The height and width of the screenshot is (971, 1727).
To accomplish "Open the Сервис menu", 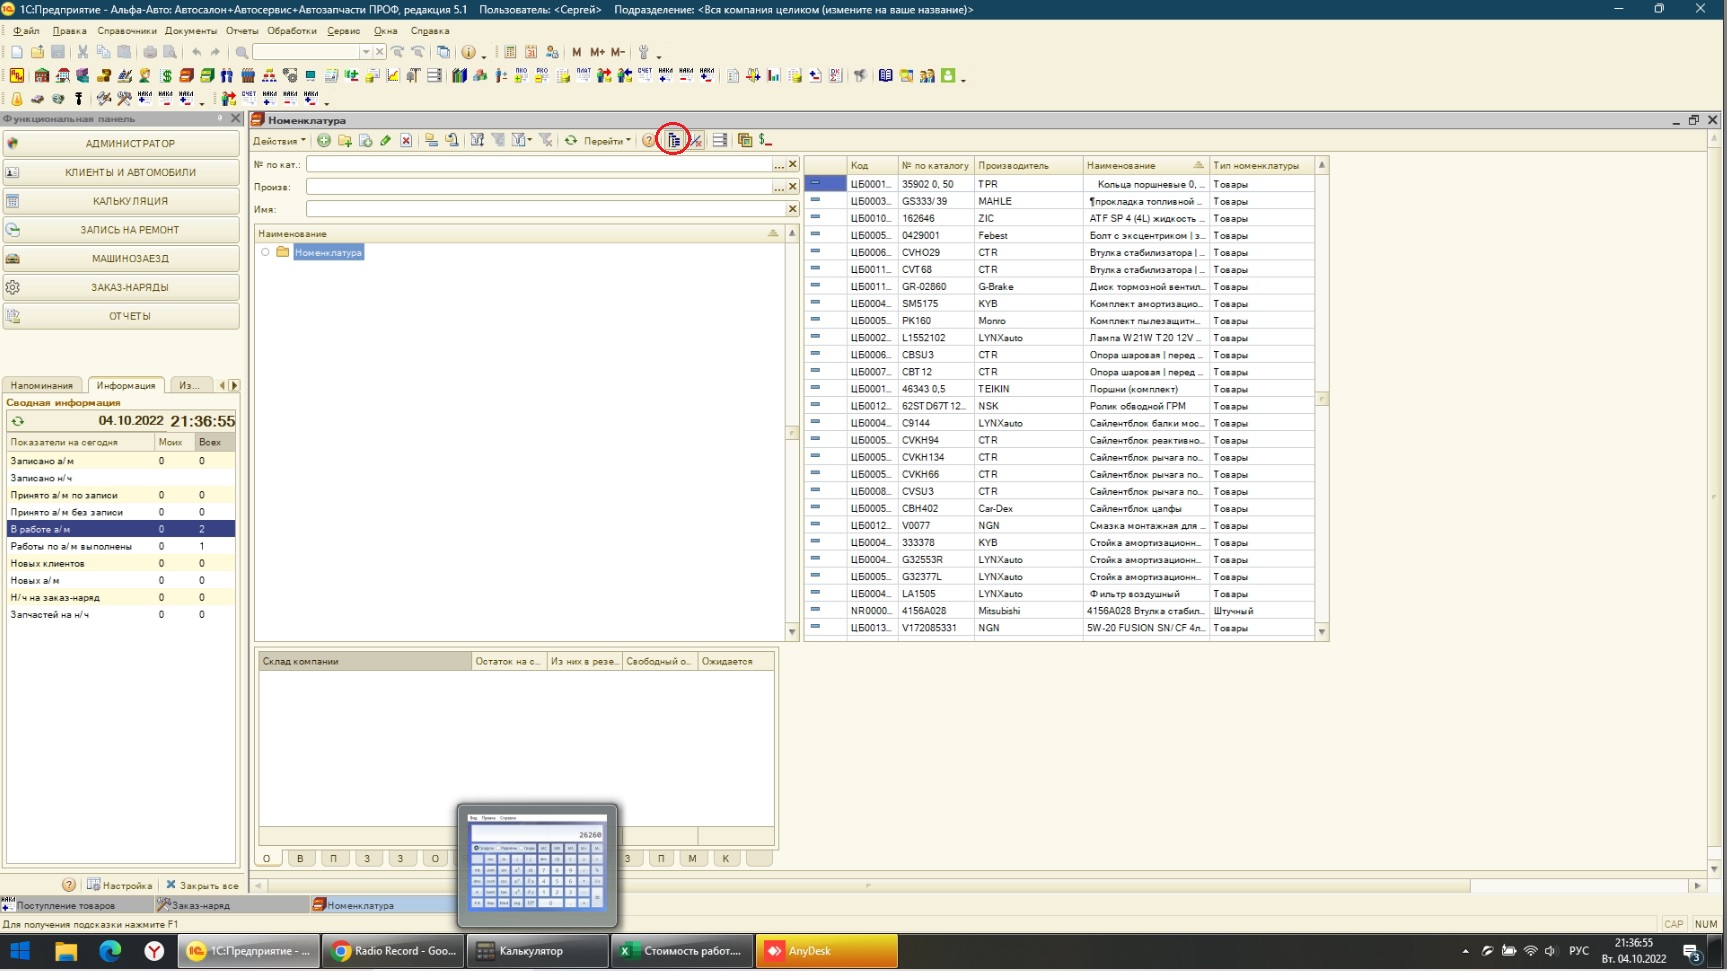I will (x=344, y=31).
